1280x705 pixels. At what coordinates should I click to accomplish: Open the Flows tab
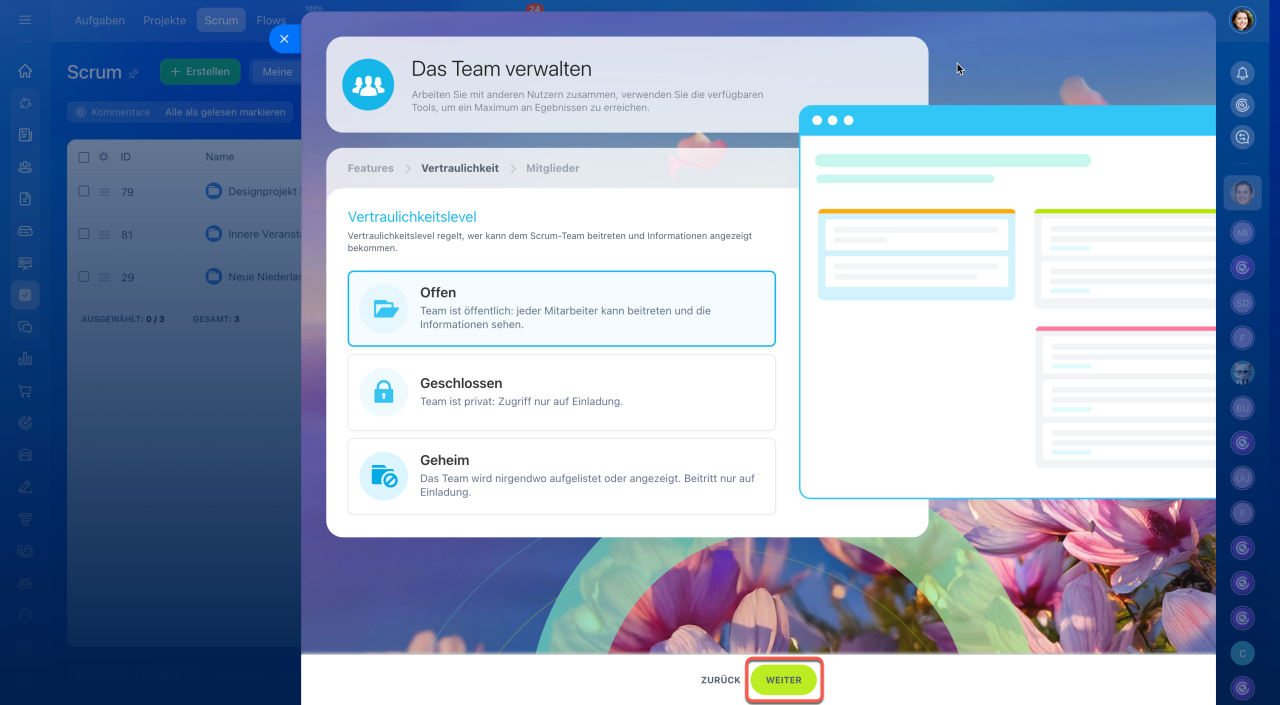pyautogui.click(x=271, y=20)
